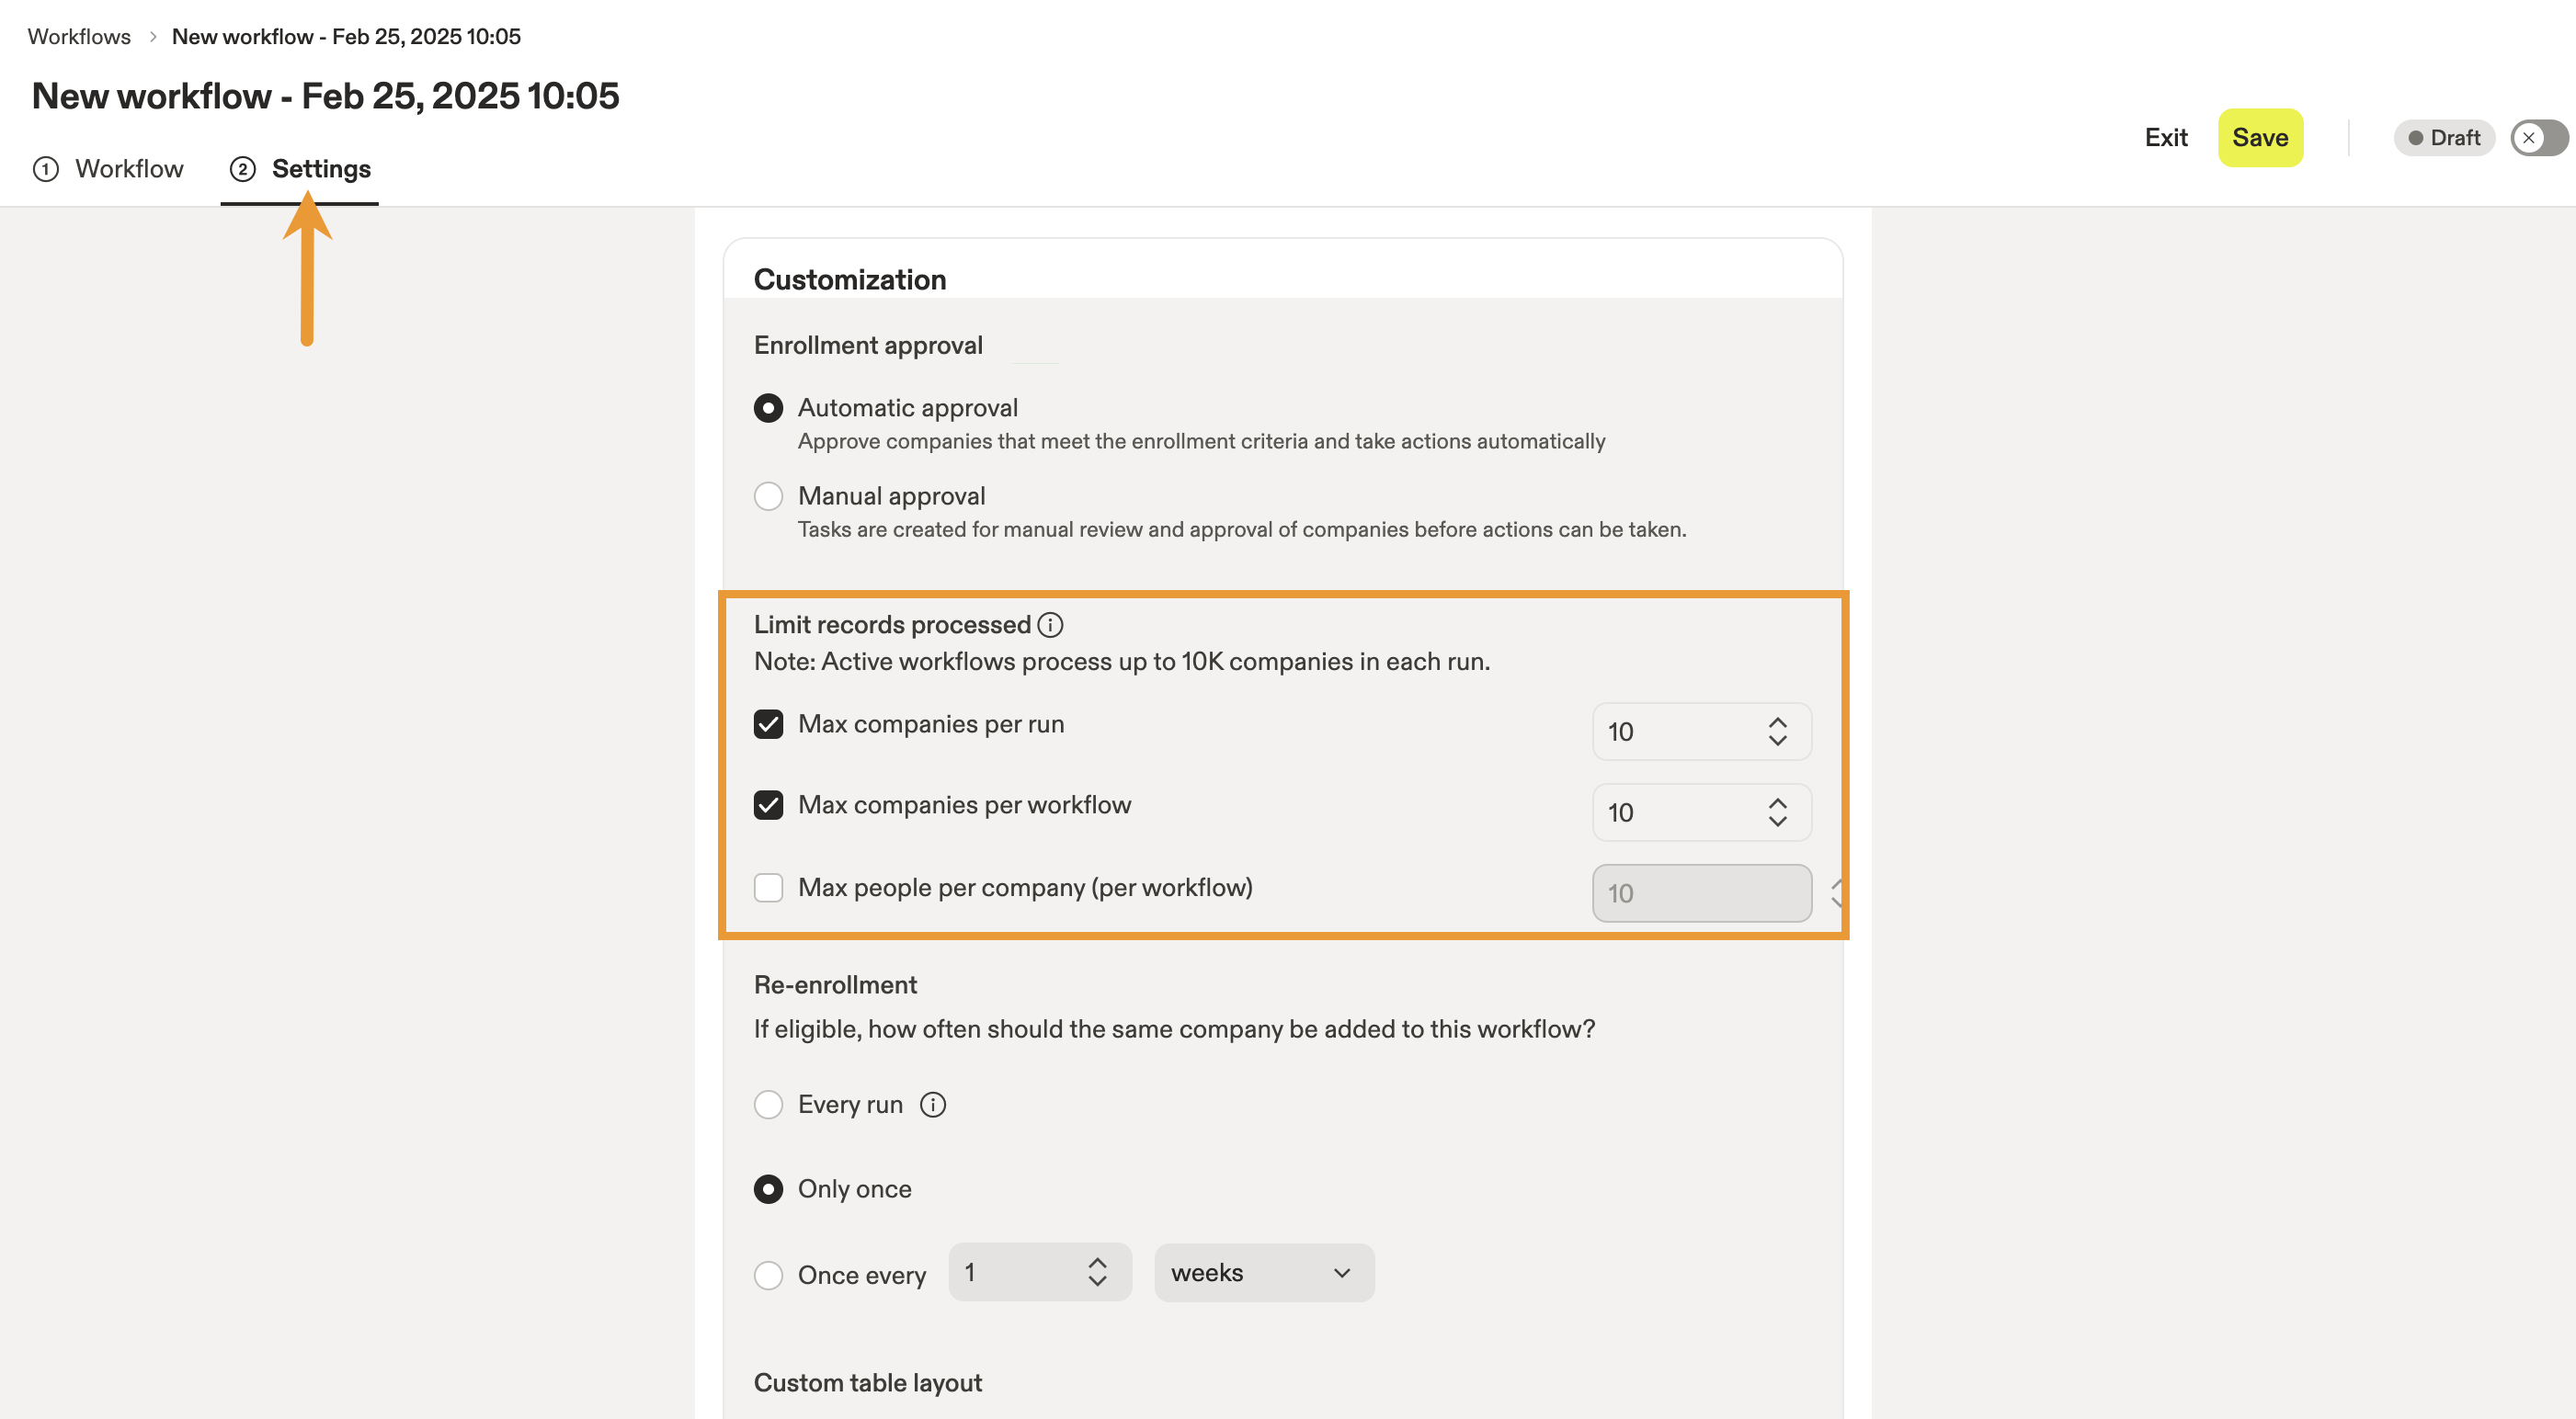
Task: Open the weeks interval dropdown
Action: pyautogui.click(x=1264, y=1272)
